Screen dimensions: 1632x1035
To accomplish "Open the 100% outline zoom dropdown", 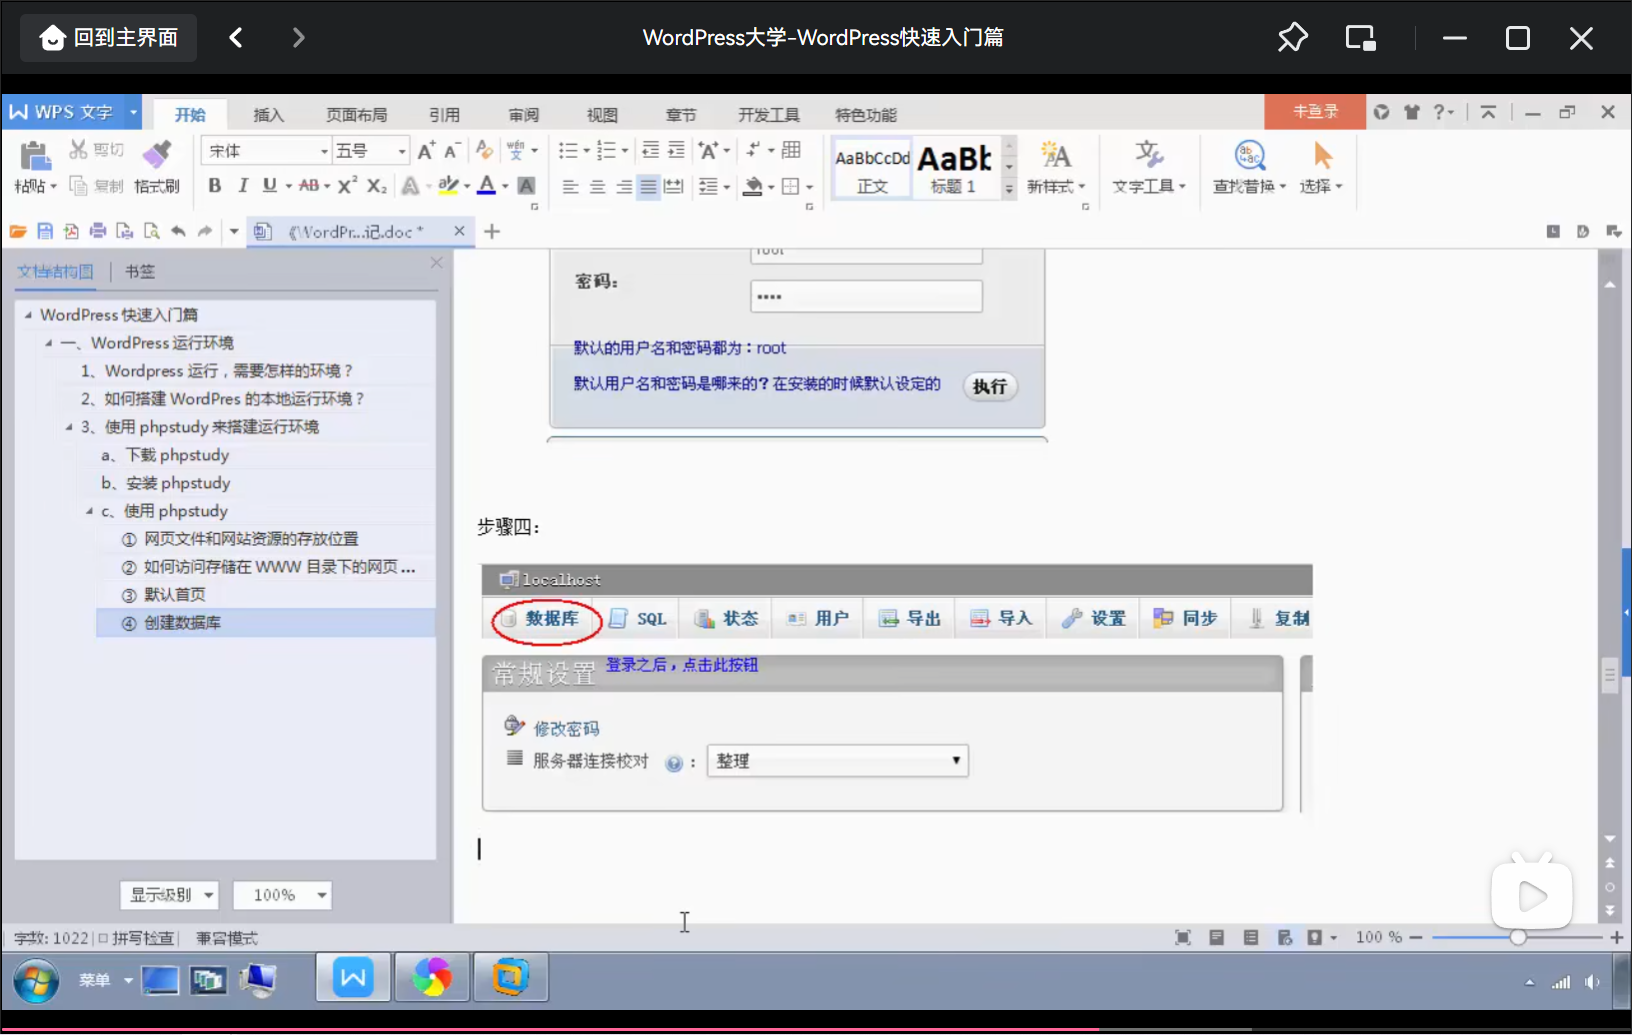I will coord(282,895).
